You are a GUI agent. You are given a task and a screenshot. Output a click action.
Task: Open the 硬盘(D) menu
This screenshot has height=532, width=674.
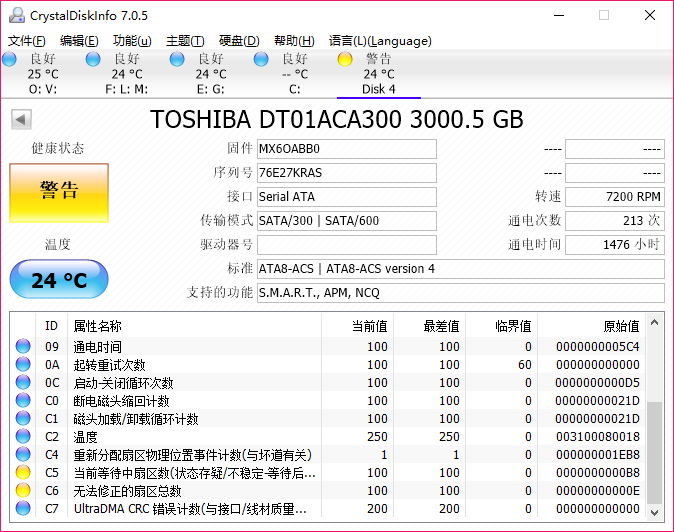click(239, 41)
